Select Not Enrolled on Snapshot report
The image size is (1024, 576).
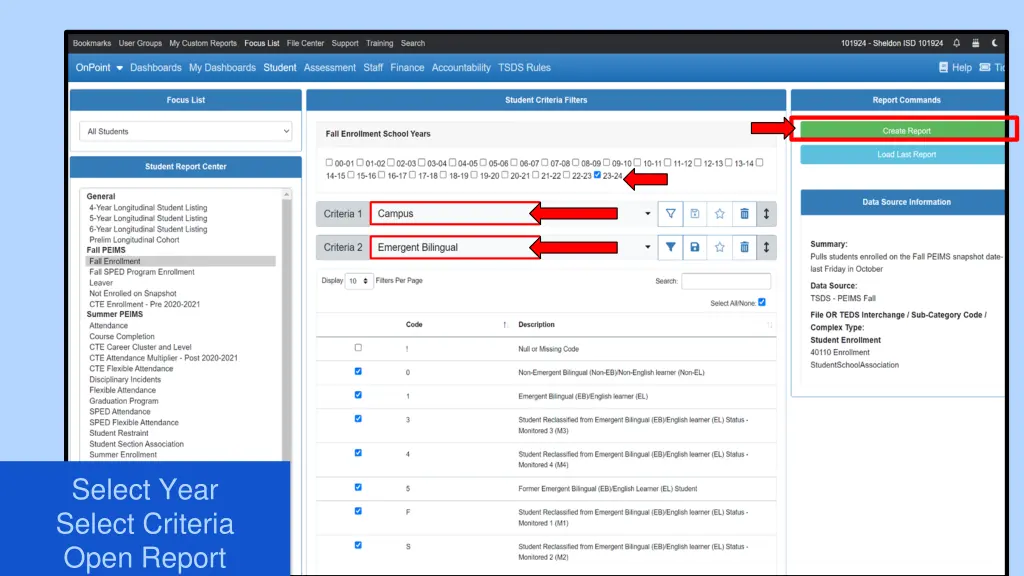pos(133,294)
